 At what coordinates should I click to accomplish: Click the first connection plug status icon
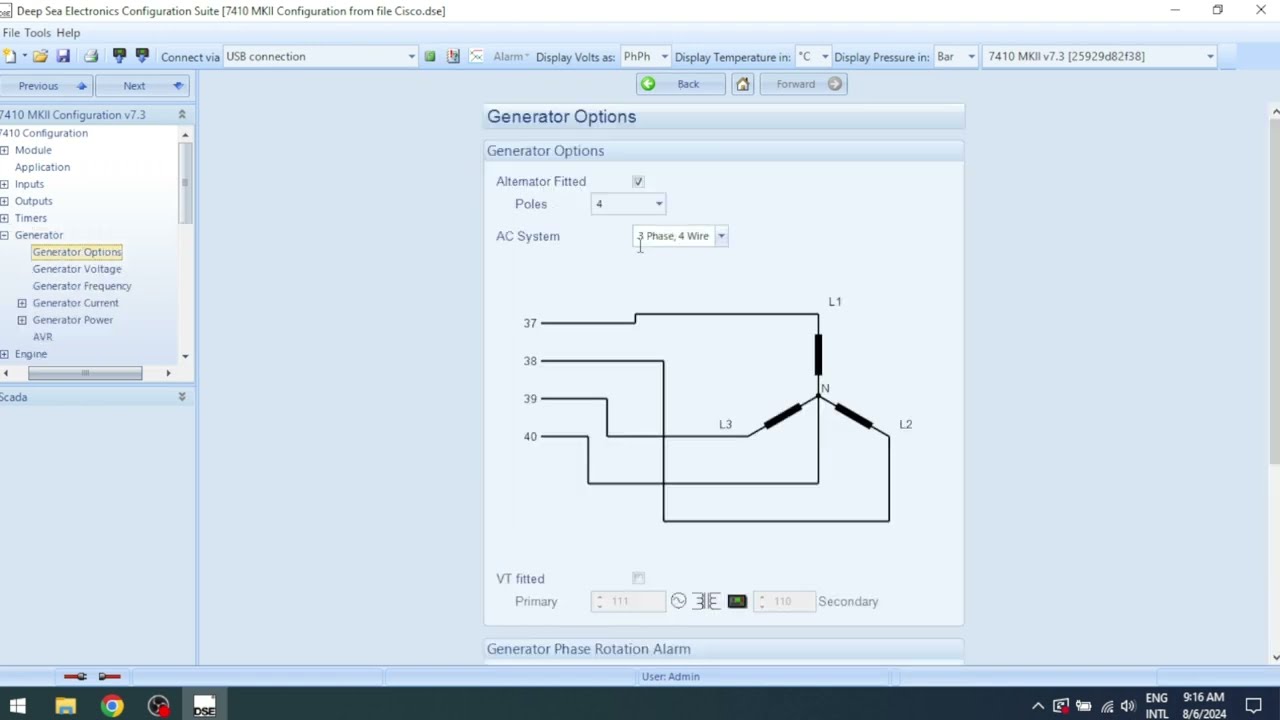click(x=75, y=677)
